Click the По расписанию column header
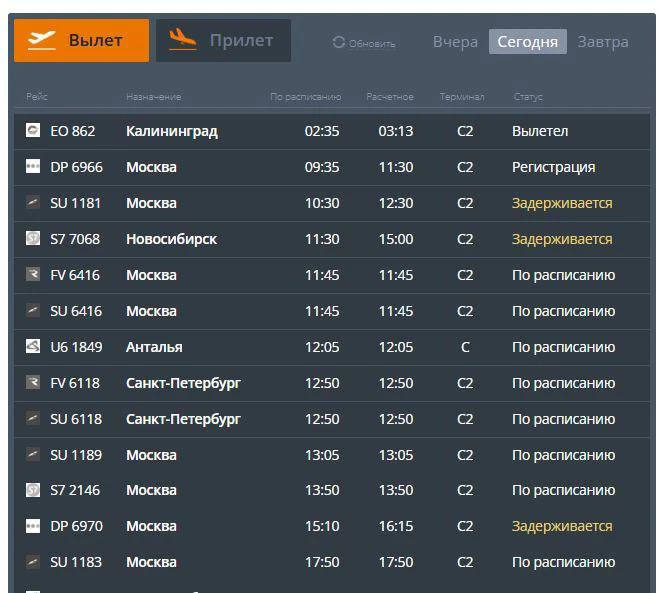658x593 pixels. pyautogui.click(x=306, y=97)
